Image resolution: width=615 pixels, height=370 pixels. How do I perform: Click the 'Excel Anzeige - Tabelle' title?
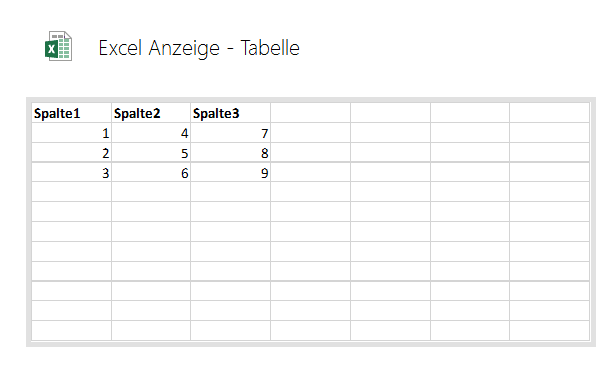tap(199, 48)
